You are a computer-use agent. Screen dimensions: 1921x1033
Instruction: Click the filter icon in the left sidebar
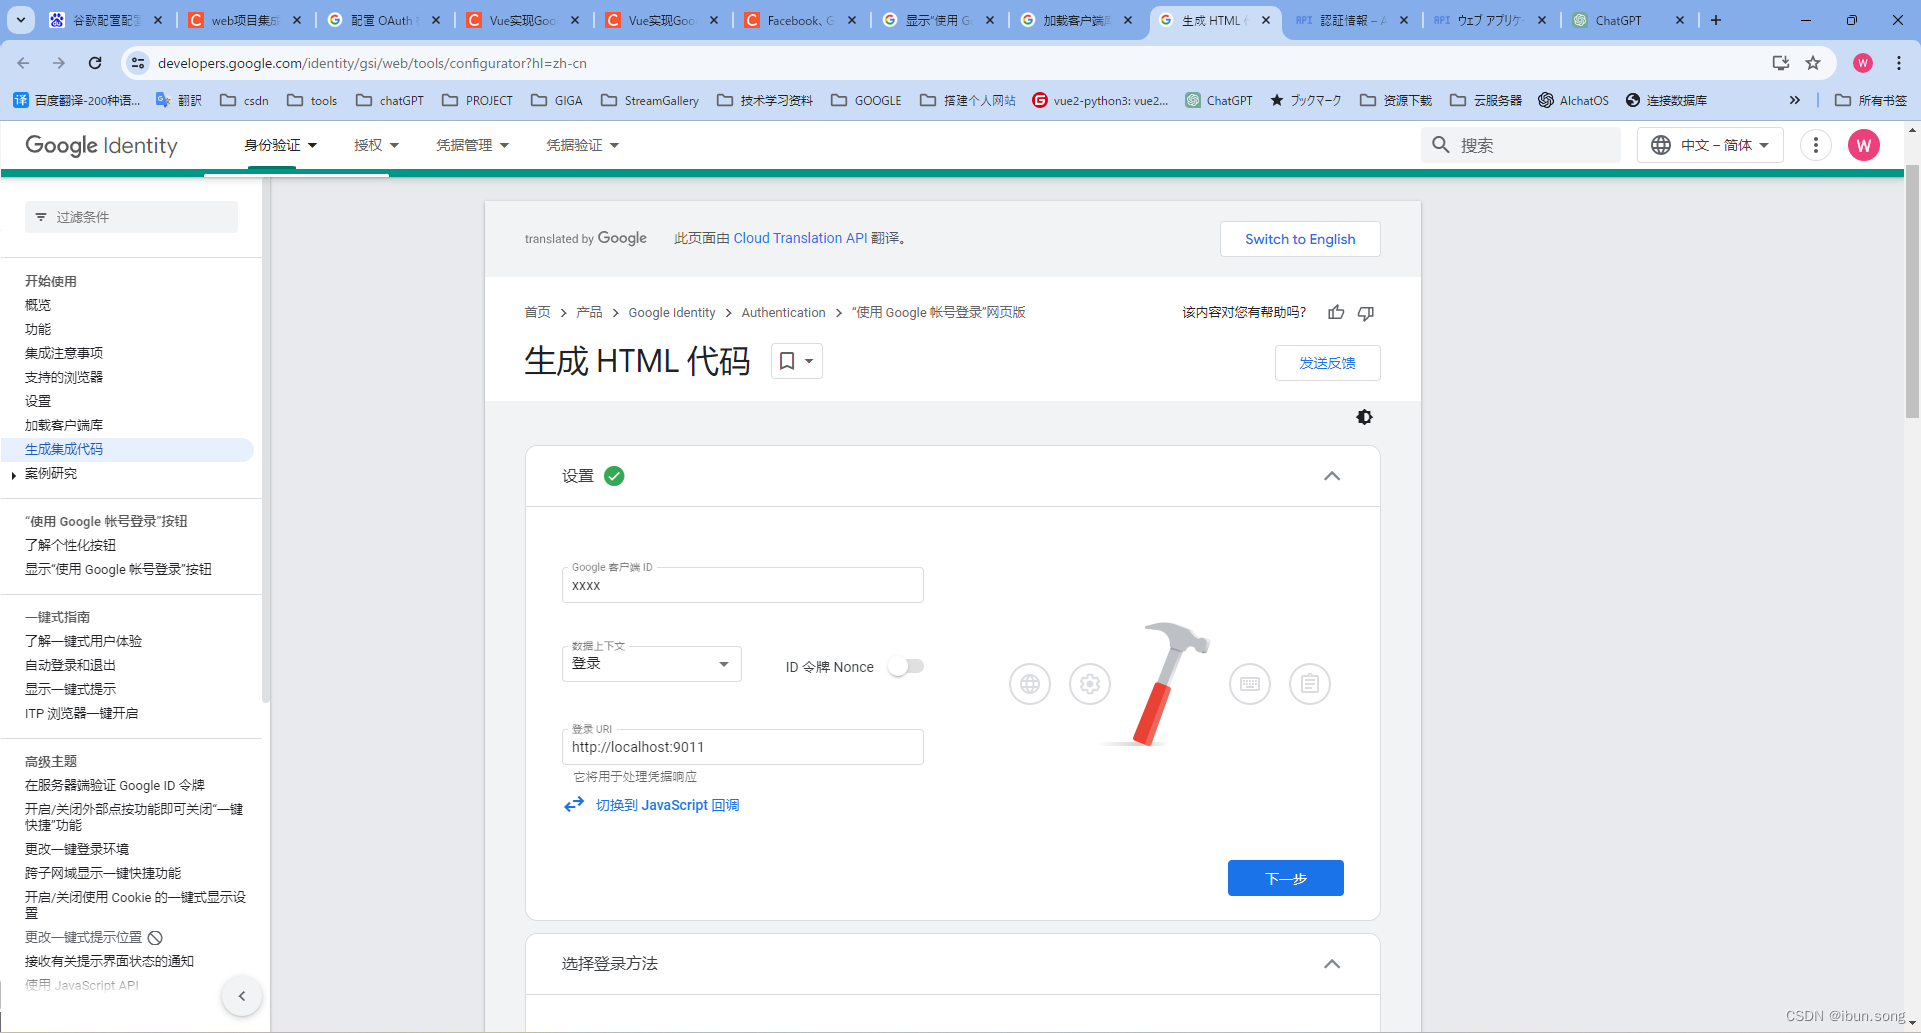pyautogui.click(x=41, y=216)
